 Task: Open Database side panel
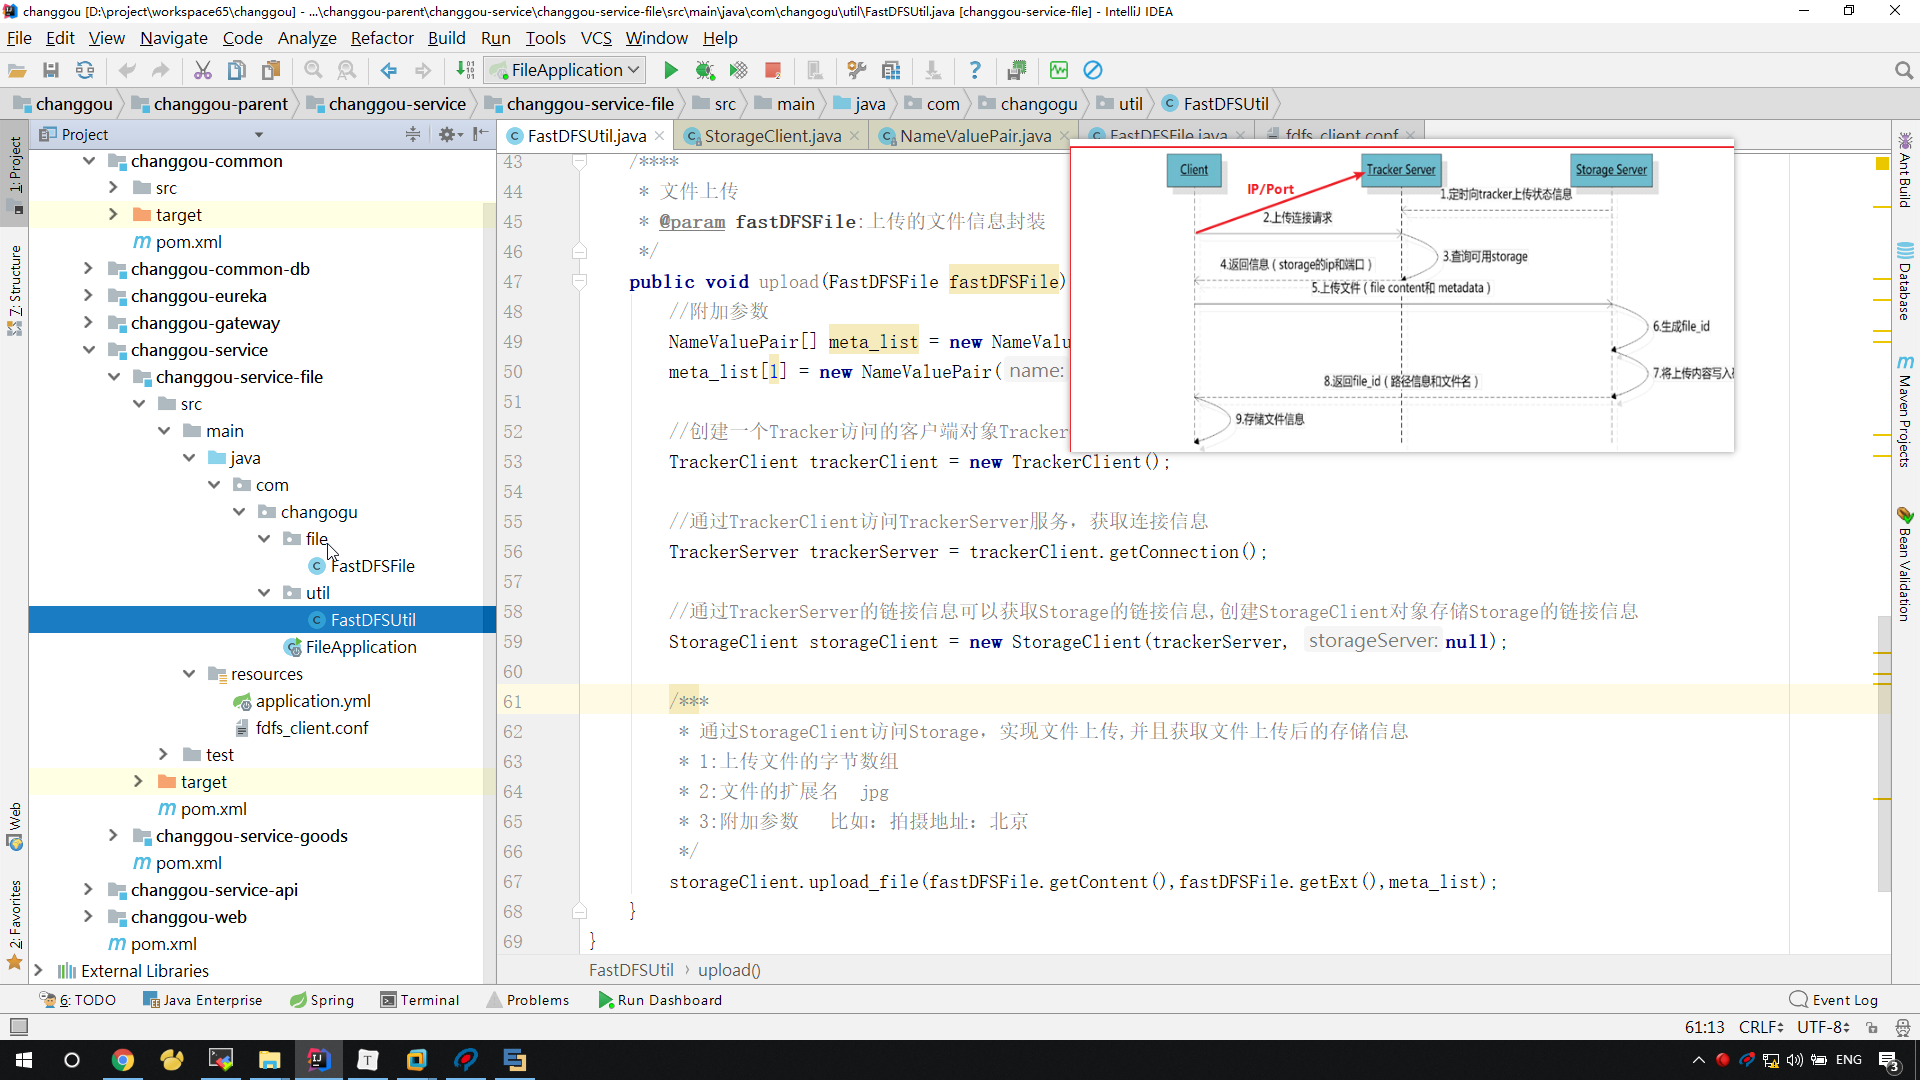coord(1905,280)
